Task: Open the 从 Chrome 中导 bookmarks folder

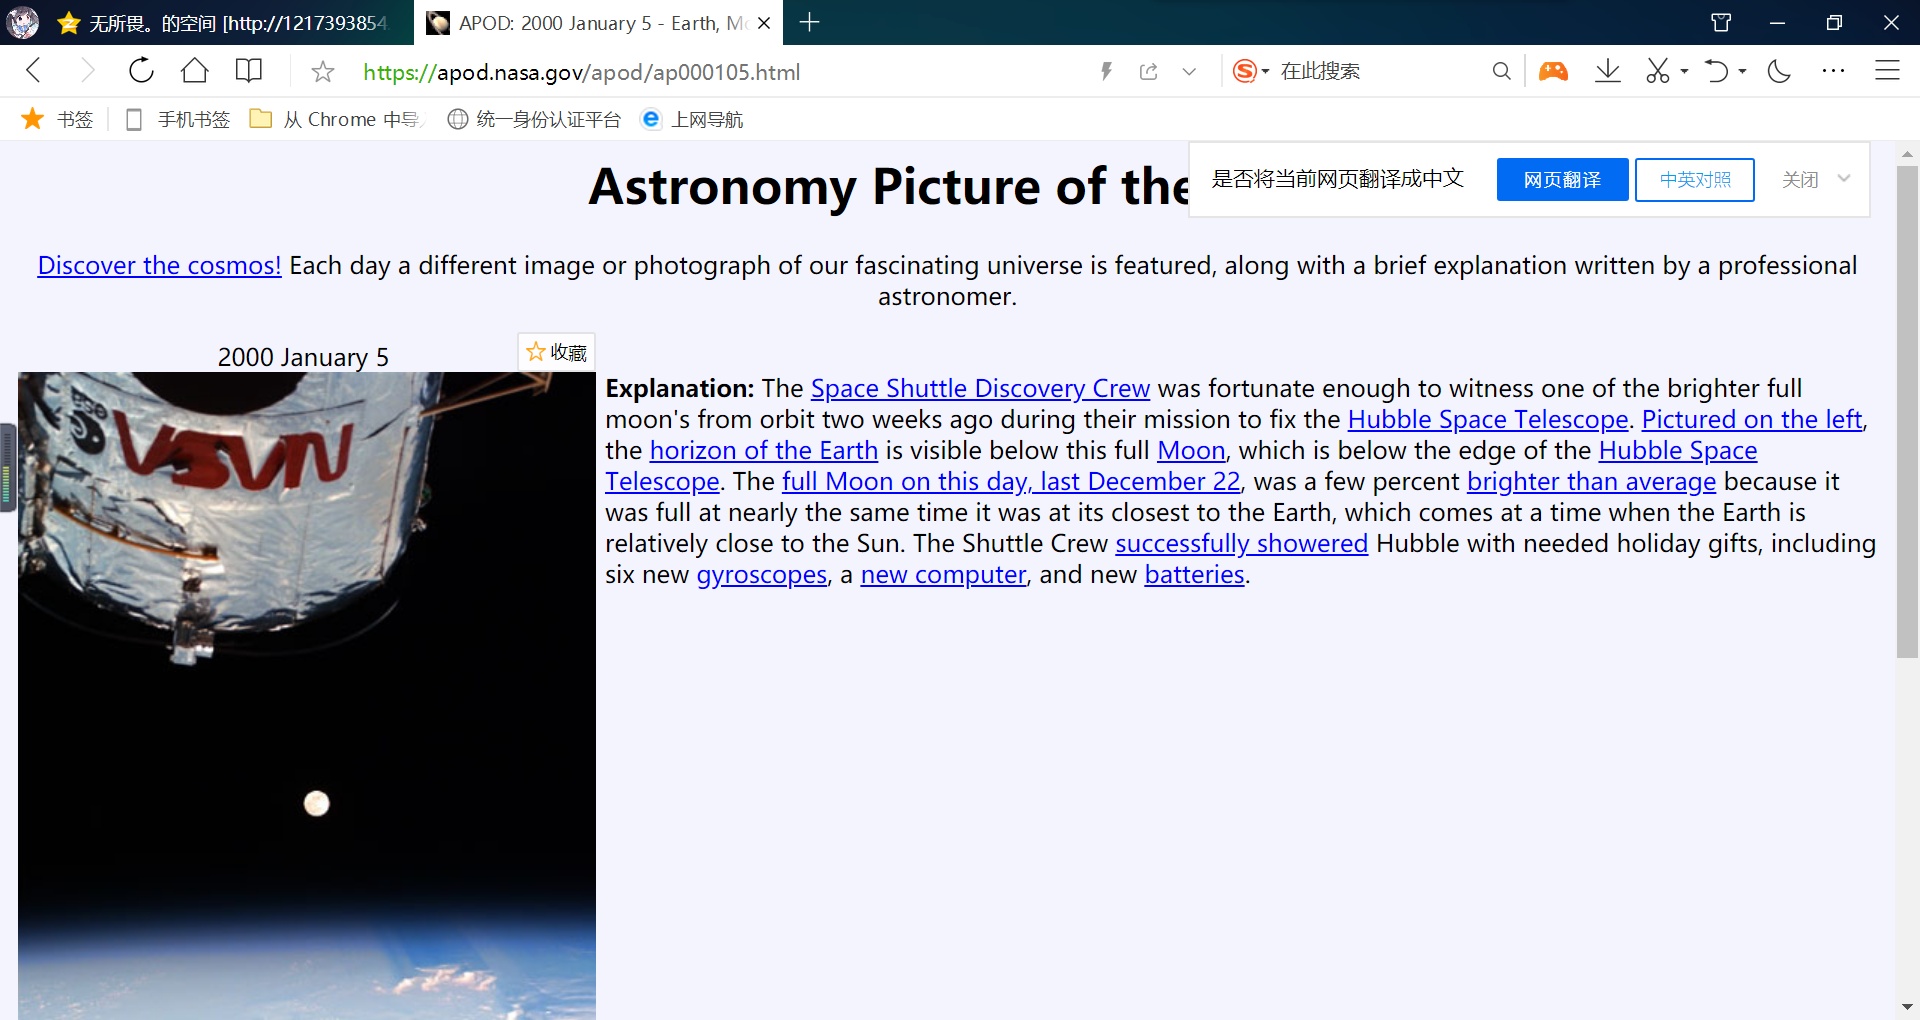Action: tap(335, 119)
